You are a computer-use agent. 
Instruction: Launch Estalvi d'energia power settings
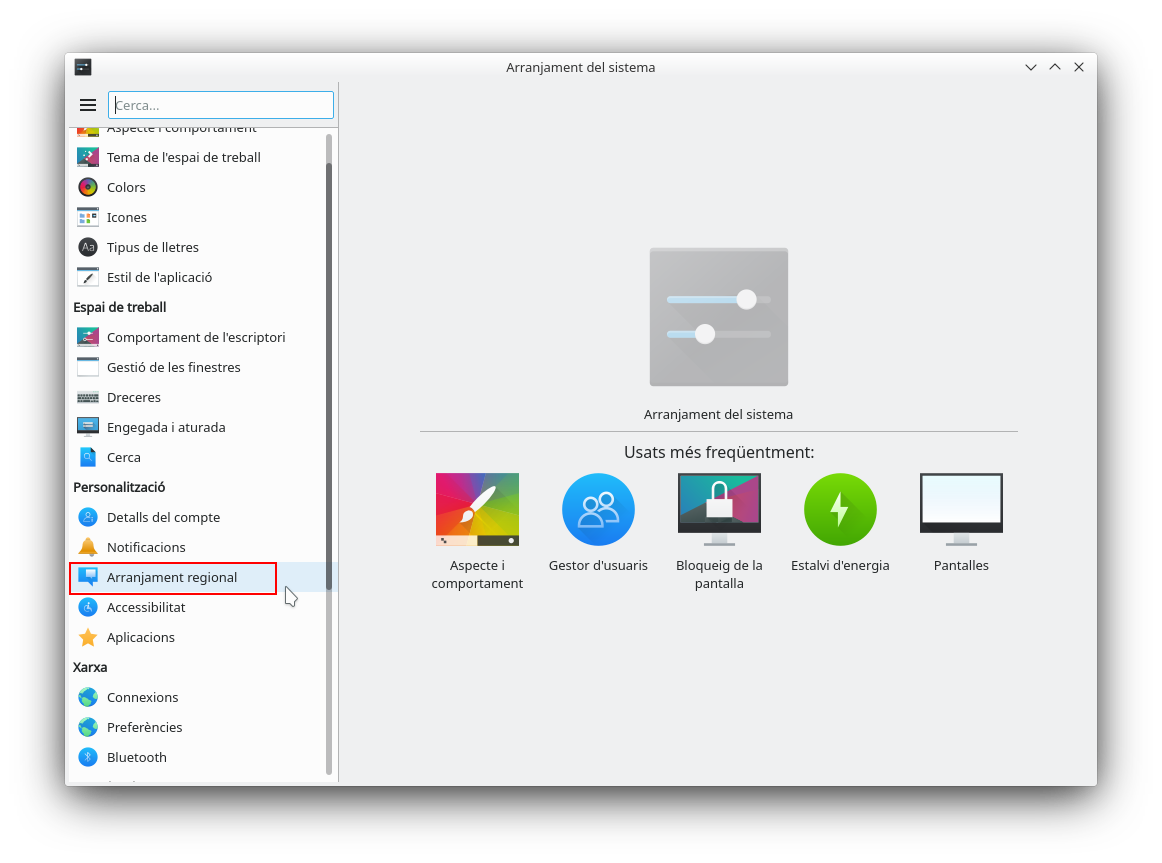coord(840,510)
